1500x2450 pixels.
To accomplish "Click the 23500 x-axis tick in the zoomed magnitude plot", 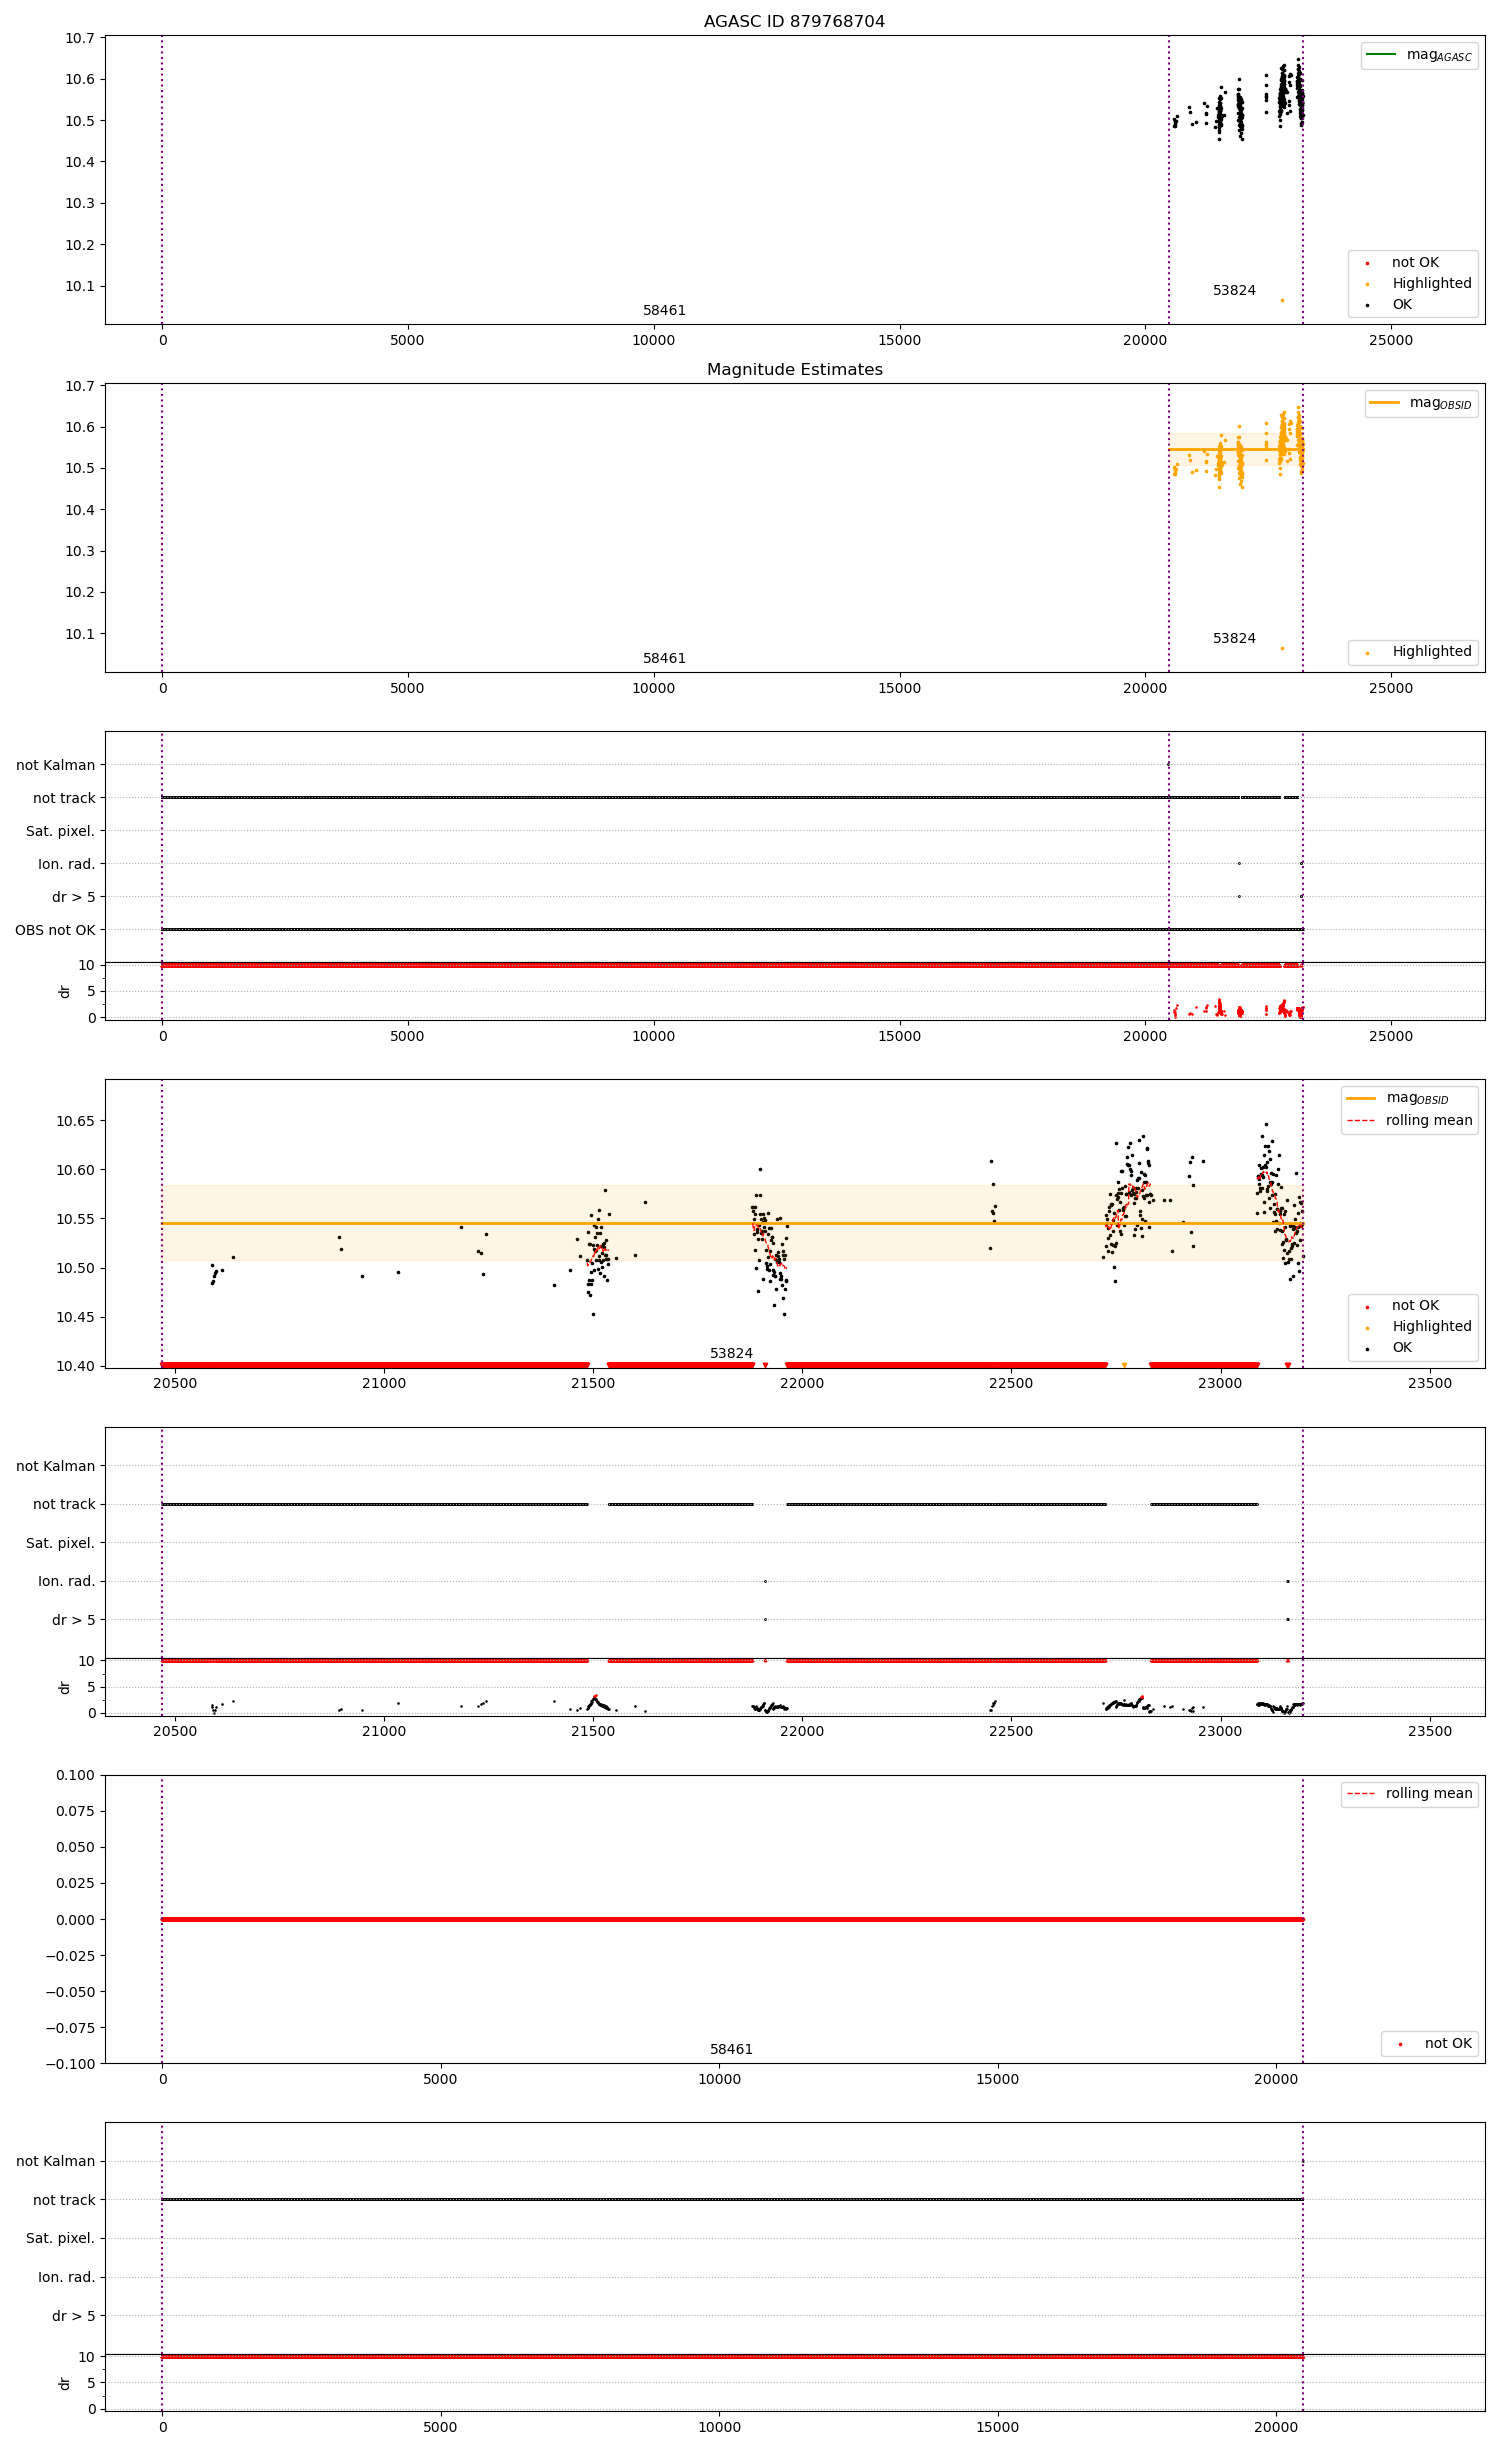I will tap(1429, 1383).
